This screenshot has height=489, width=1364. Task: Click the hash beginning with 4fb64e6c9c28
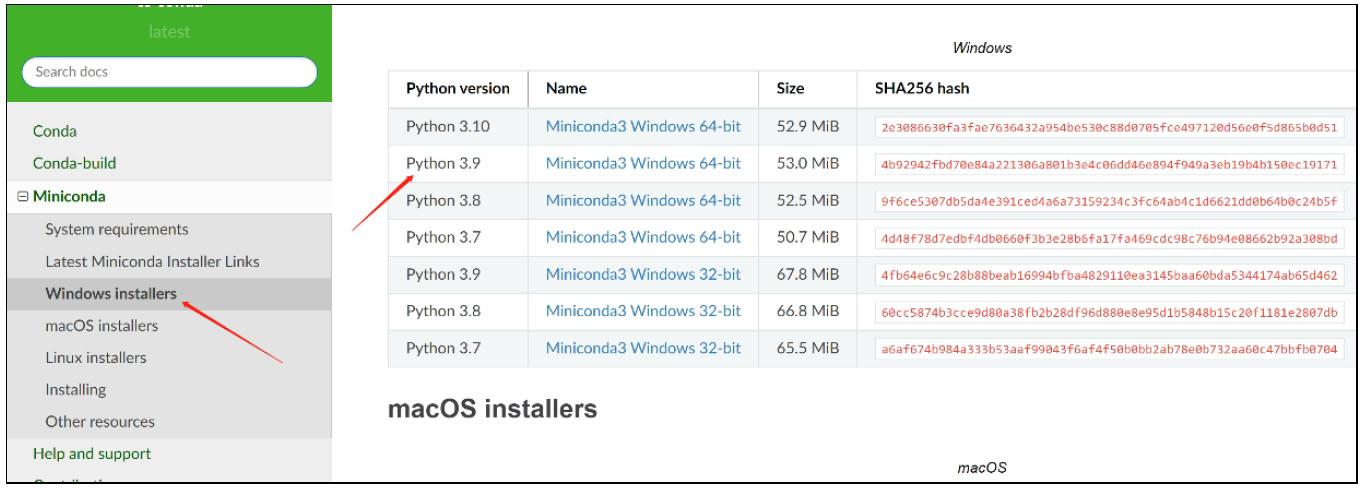tap(1109, 275)
